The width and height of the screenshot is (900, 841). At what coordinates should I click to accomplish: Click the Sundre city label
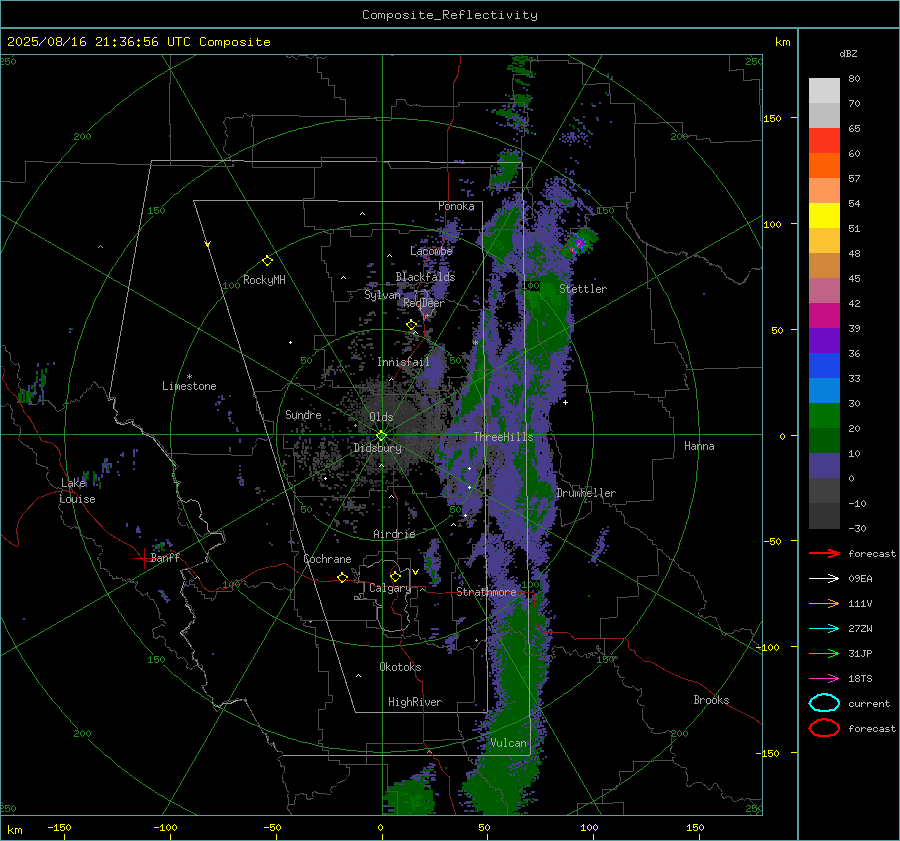pyautogui.click(x=303, y=414)
